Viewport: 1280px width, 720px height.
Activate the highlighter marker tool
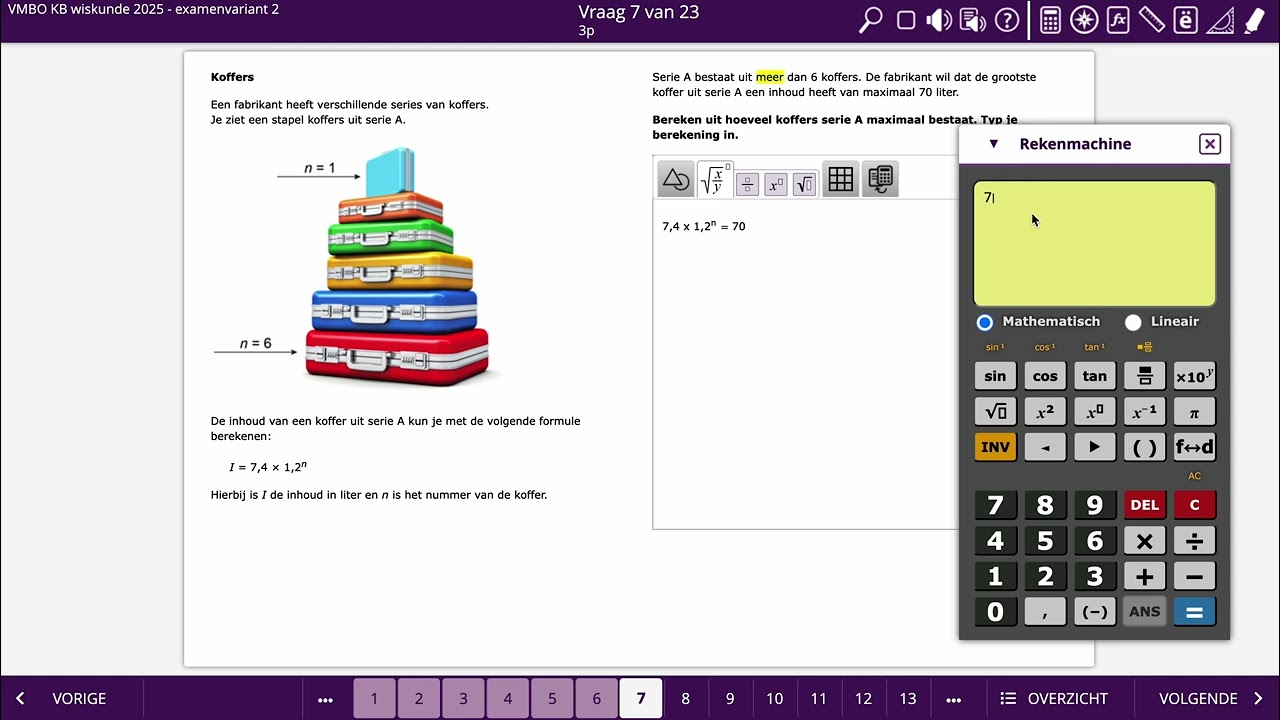1253,20
